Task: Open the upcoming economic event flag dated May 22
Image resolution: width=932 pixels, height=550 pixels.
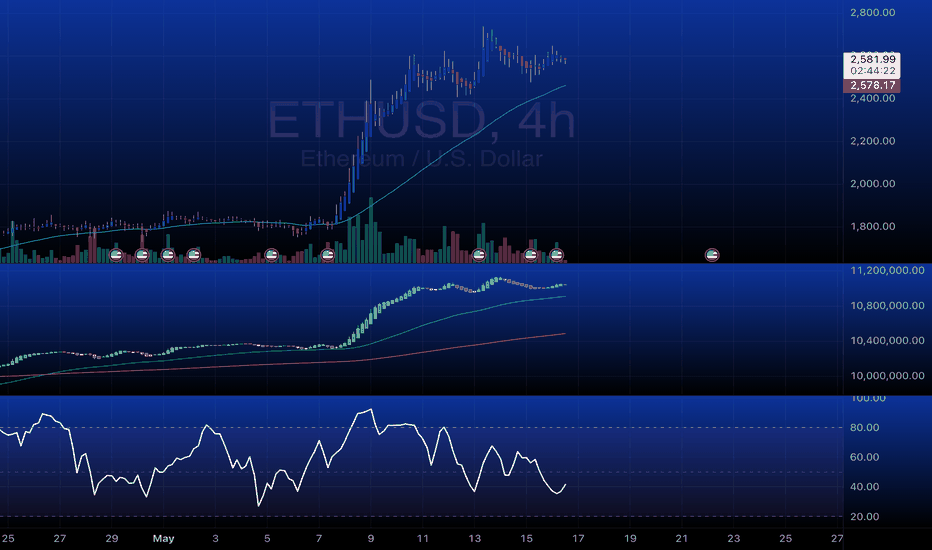Action: click(712, 255)
